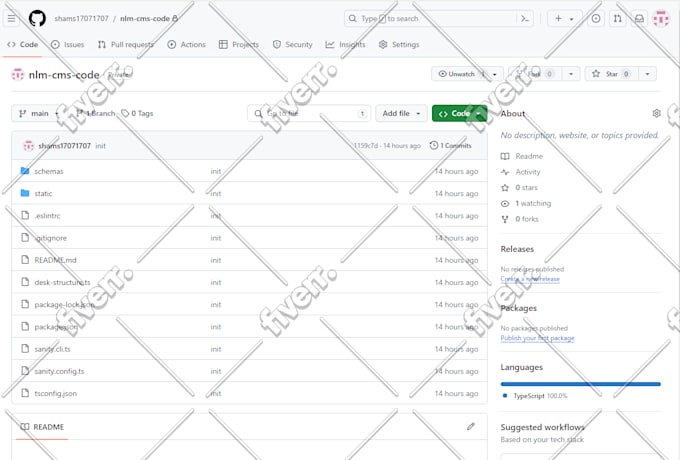Click the TypeScript language bar
The image size is (680, 460).
tap(581, 384)
